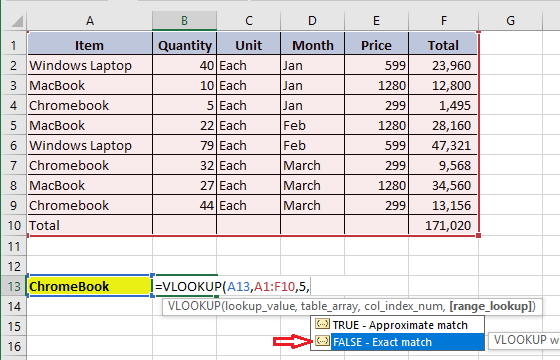Select row 13 header
The width and height of the screenshot is (560, 360).
click(x=14, y=286)
